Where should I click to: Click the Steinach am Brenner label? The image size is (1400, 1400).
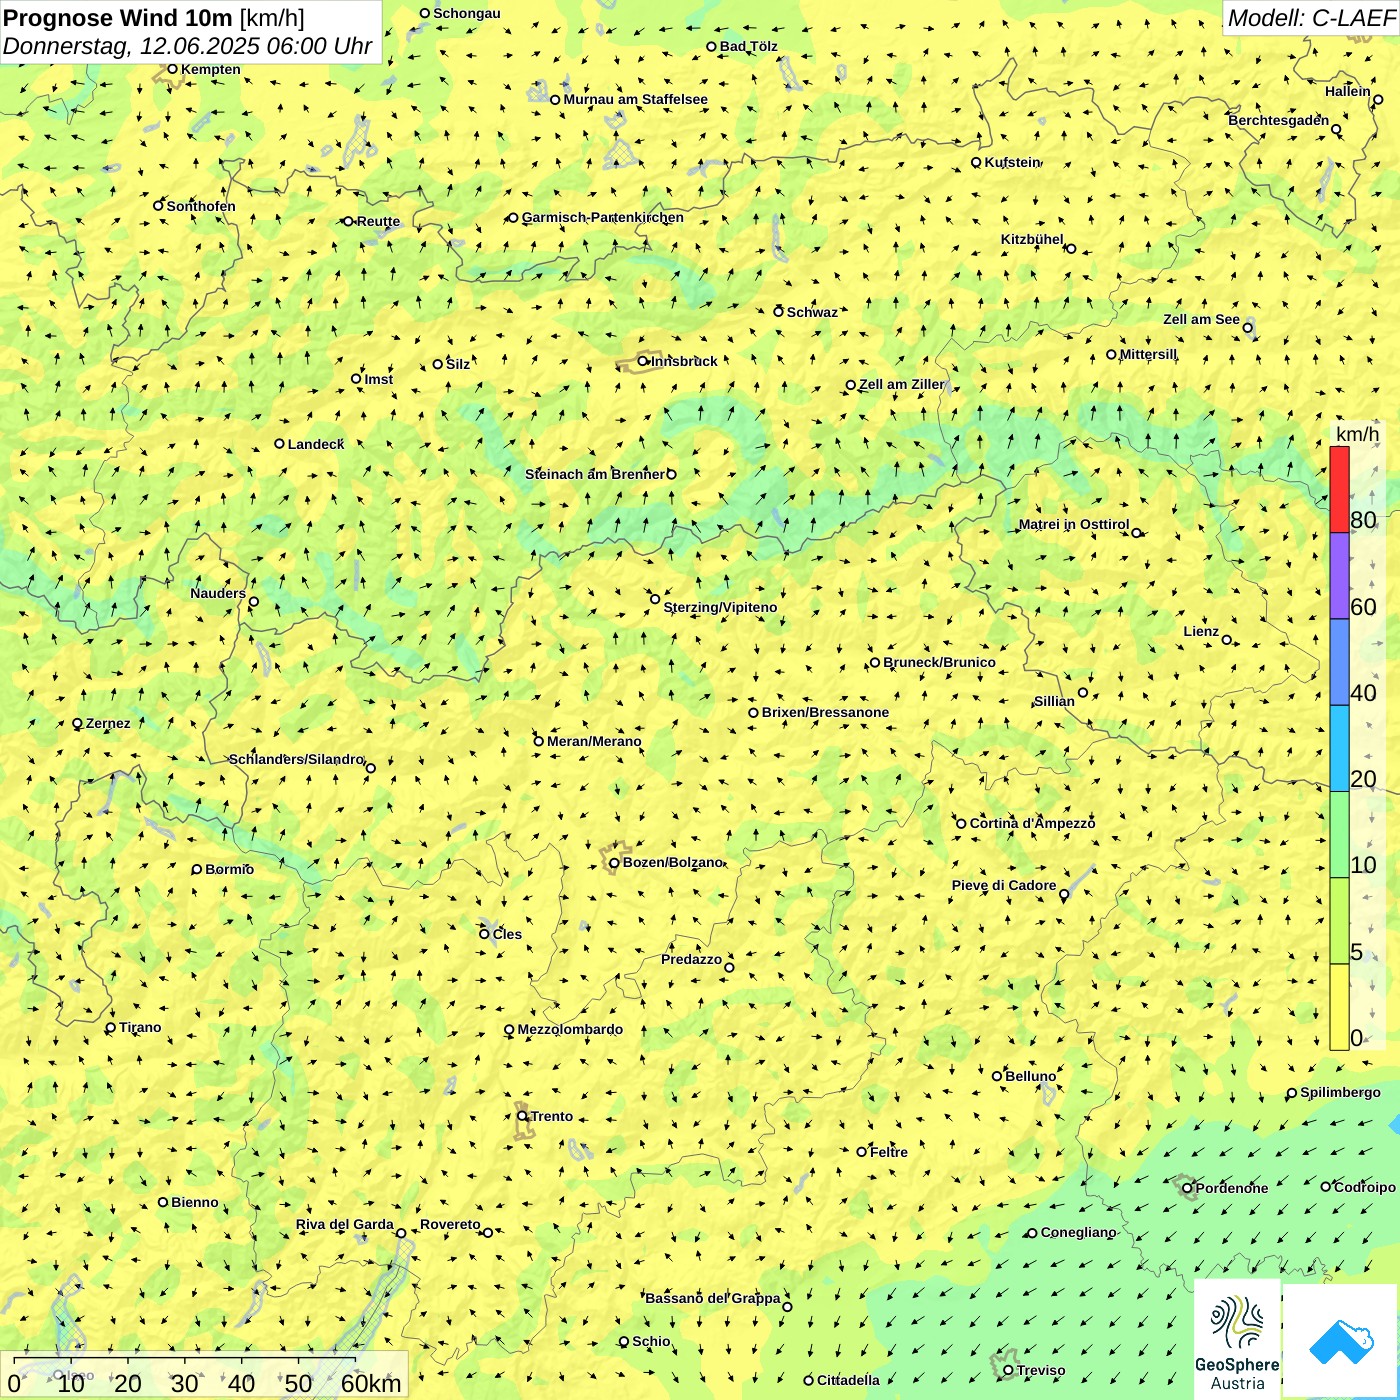coord(595,474)
